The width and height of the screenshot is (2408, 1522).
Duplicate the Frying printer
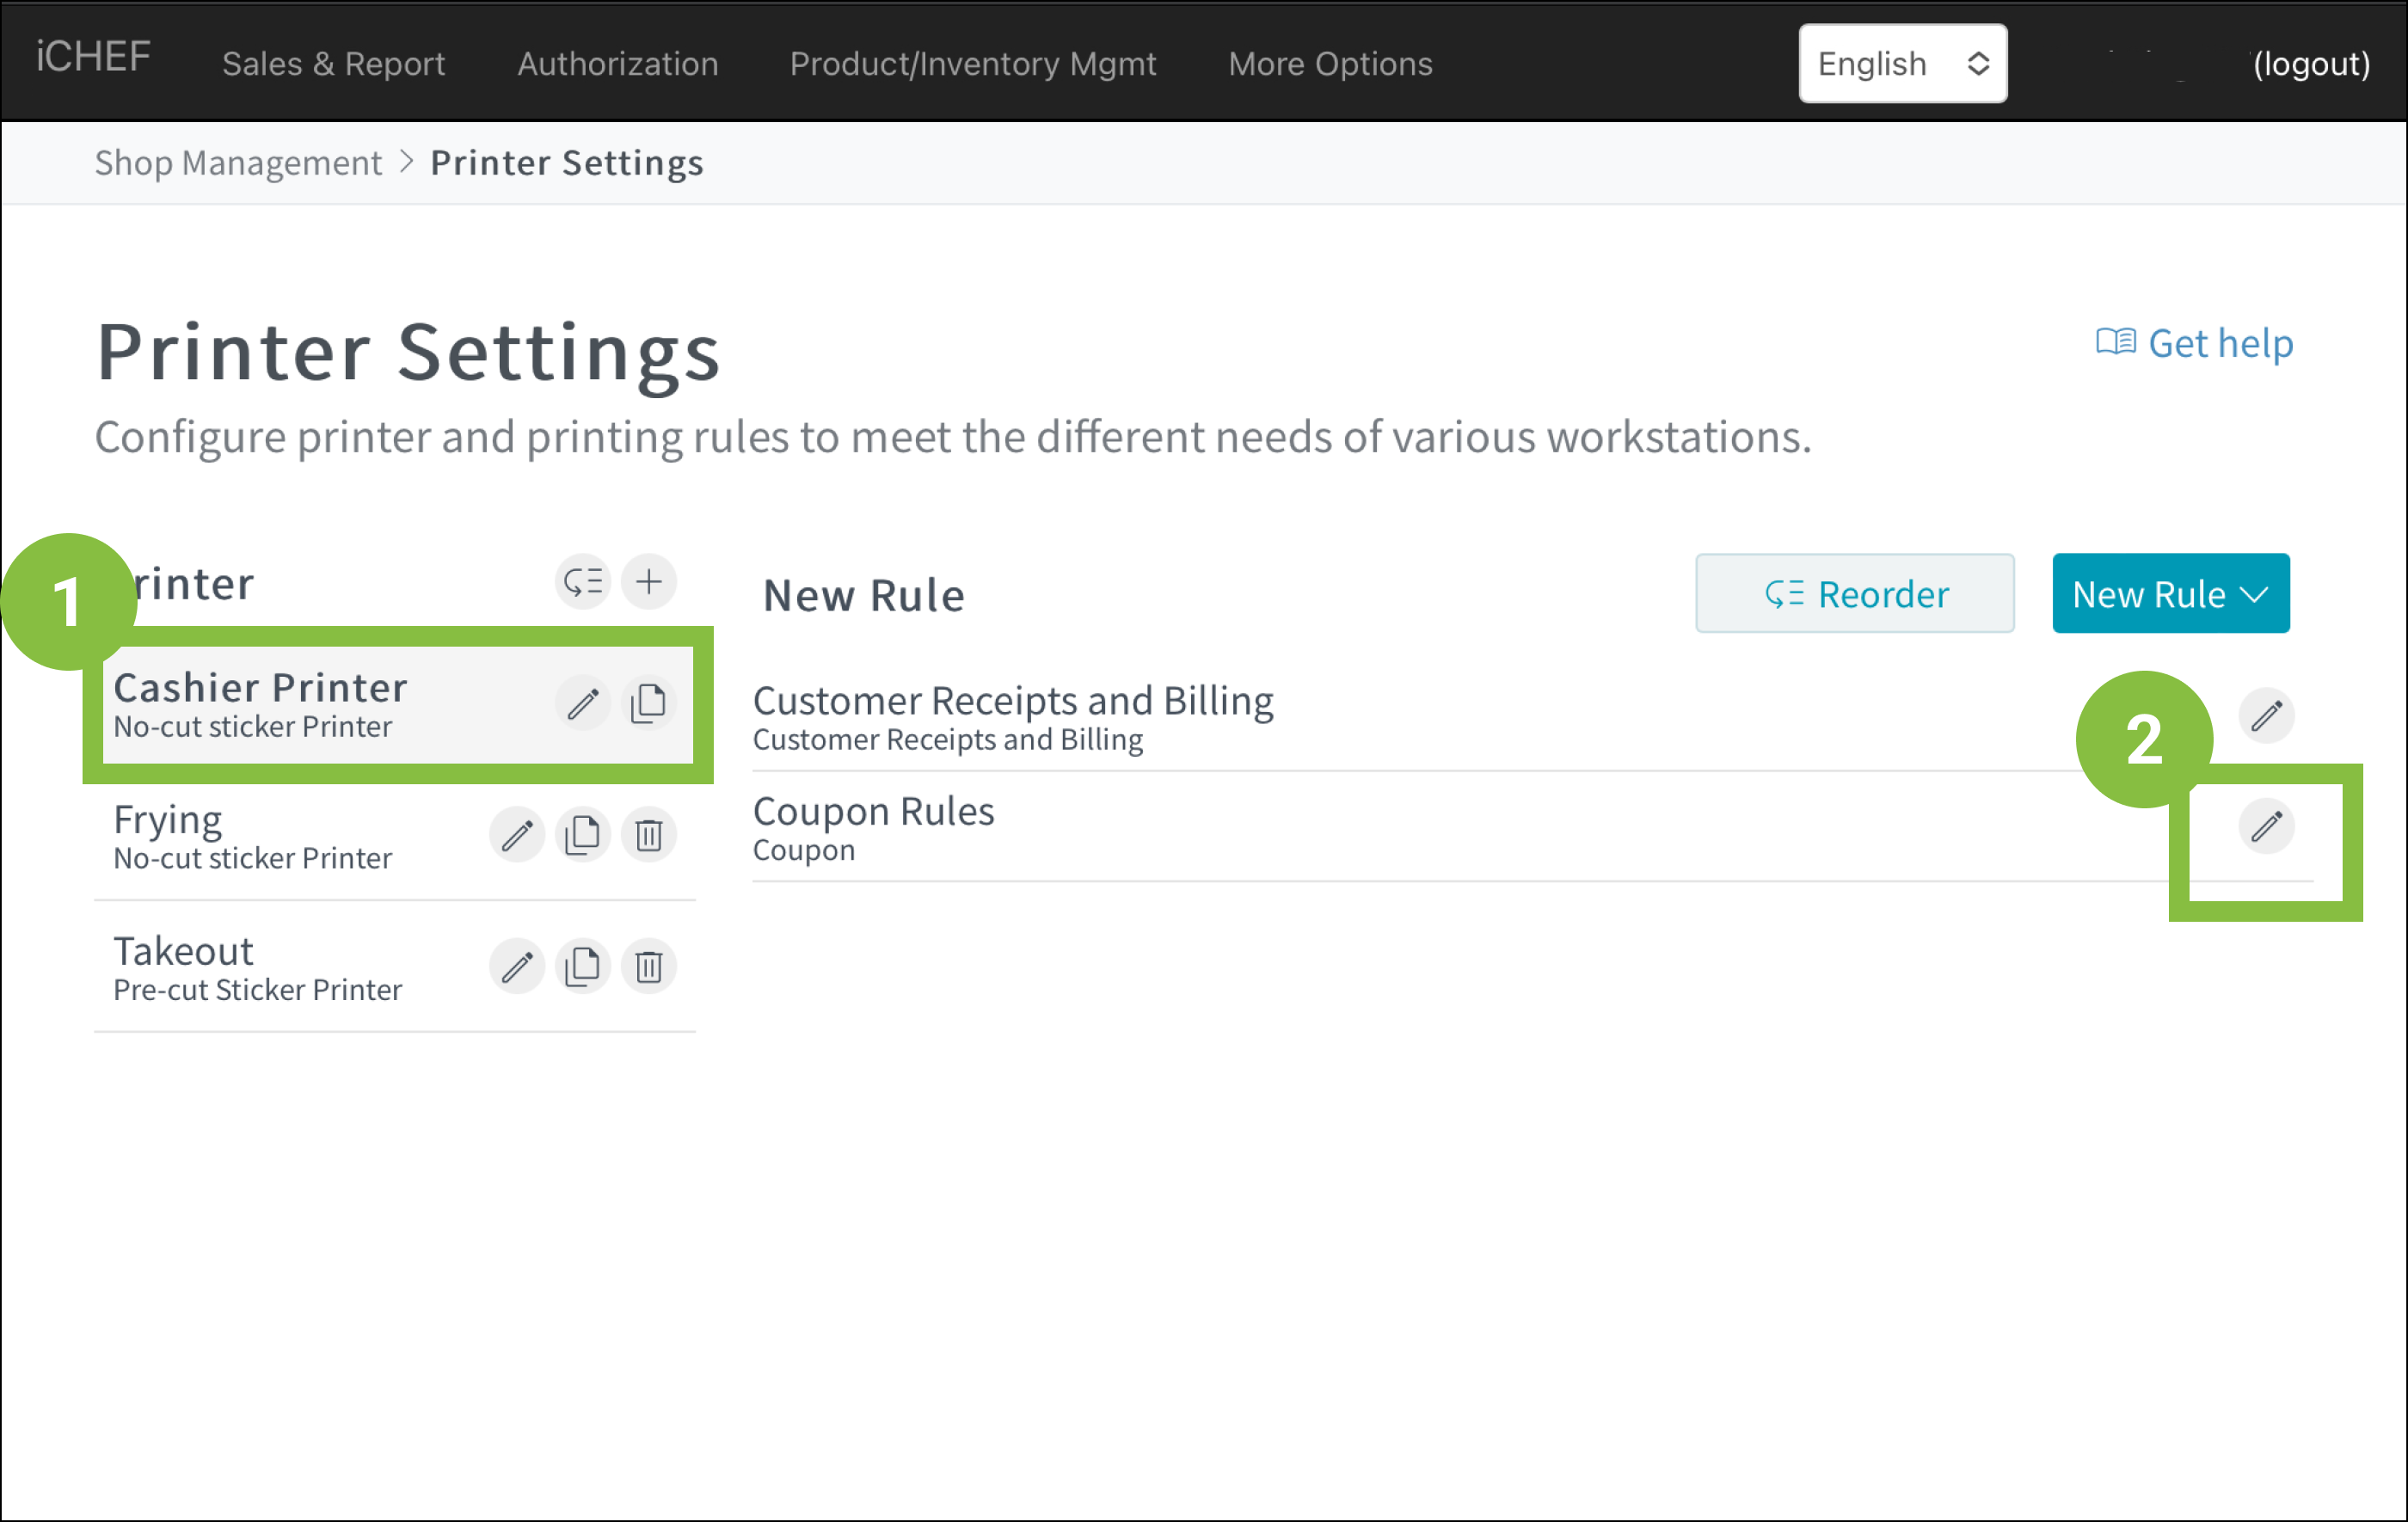(583, 835)
